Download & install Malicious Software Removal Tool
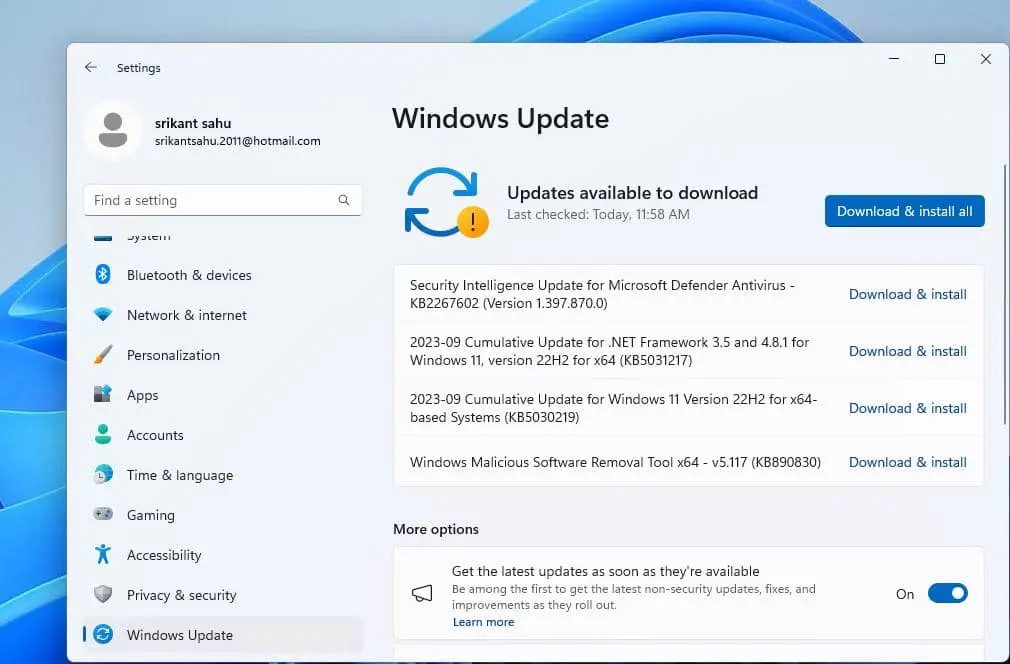1010x664 pixels. [x=907, y=462]
